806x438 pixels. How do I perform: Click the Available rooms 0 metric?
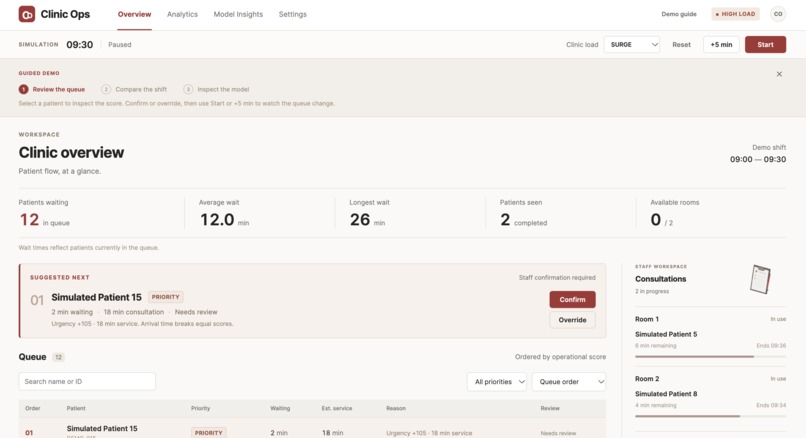click(674, 214)
